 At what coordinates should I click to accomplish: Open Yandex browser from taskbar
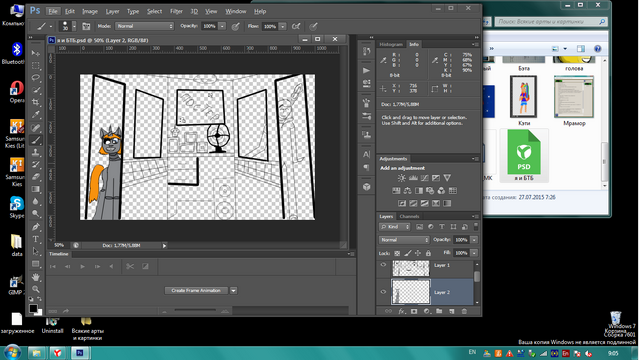point(58,353)
